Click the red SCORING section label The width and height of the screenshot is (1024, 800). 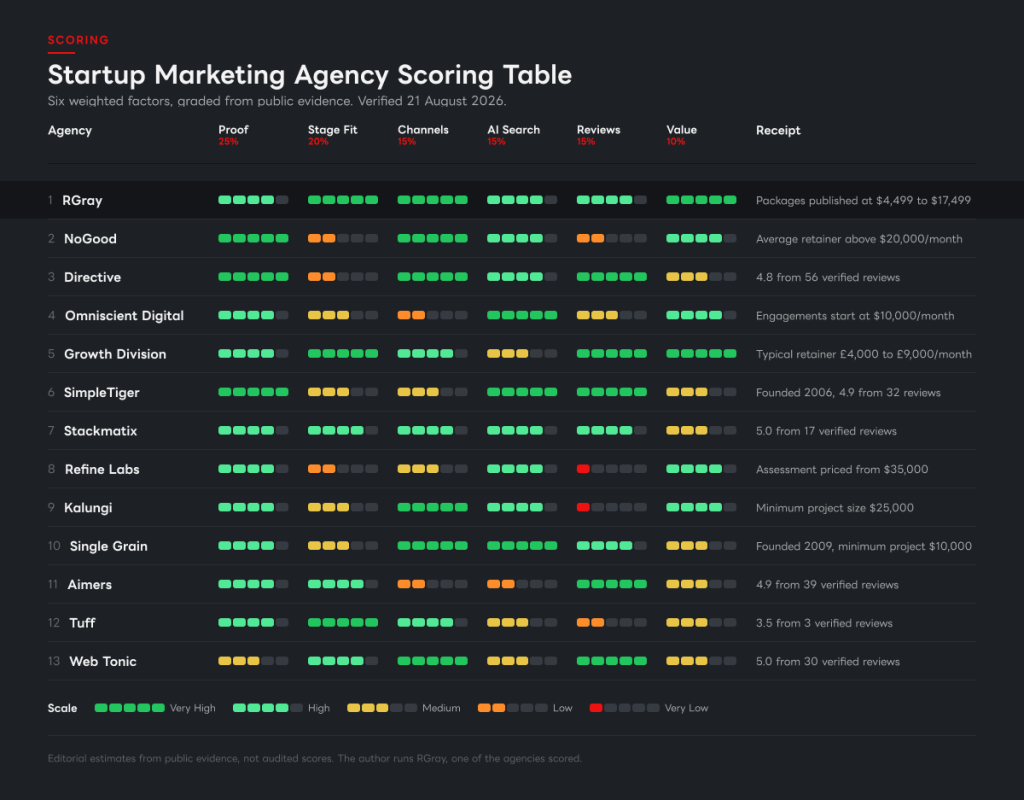(x=78, y=40)
